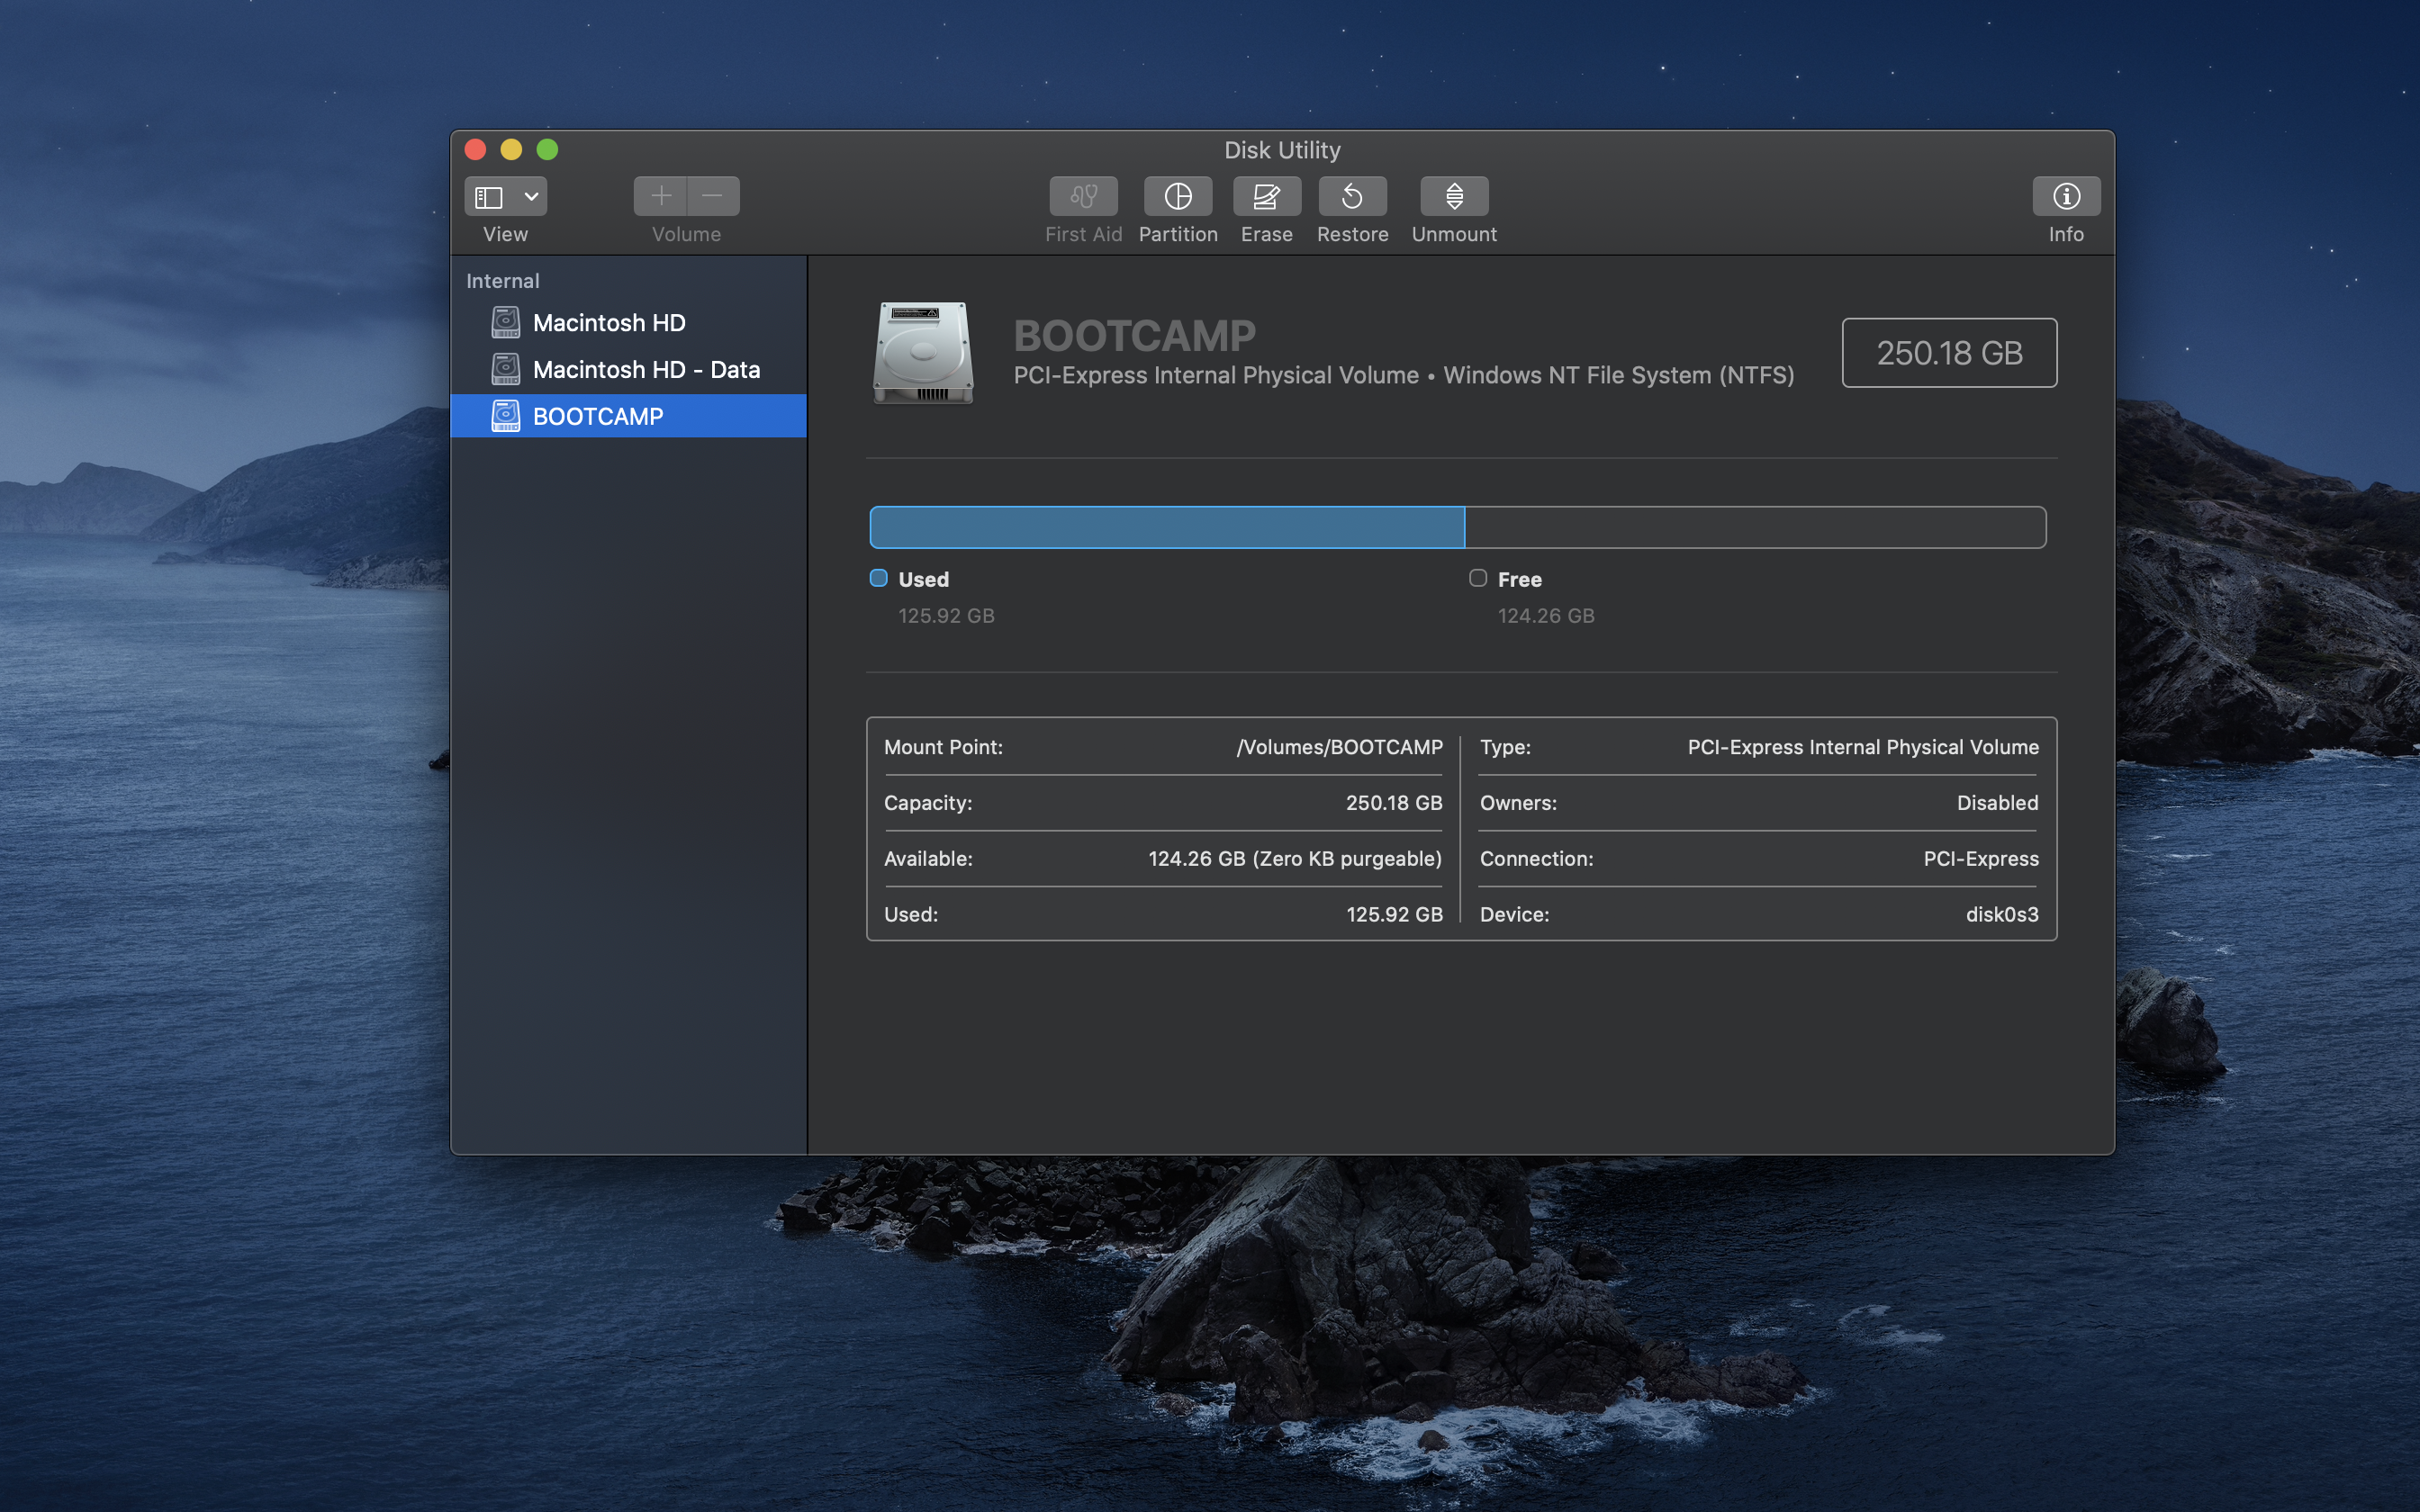Image resolution: width=2420 pixels, height=1512 pixels.
Task: Click the Free legend swatch
Action: point(1478,578)
